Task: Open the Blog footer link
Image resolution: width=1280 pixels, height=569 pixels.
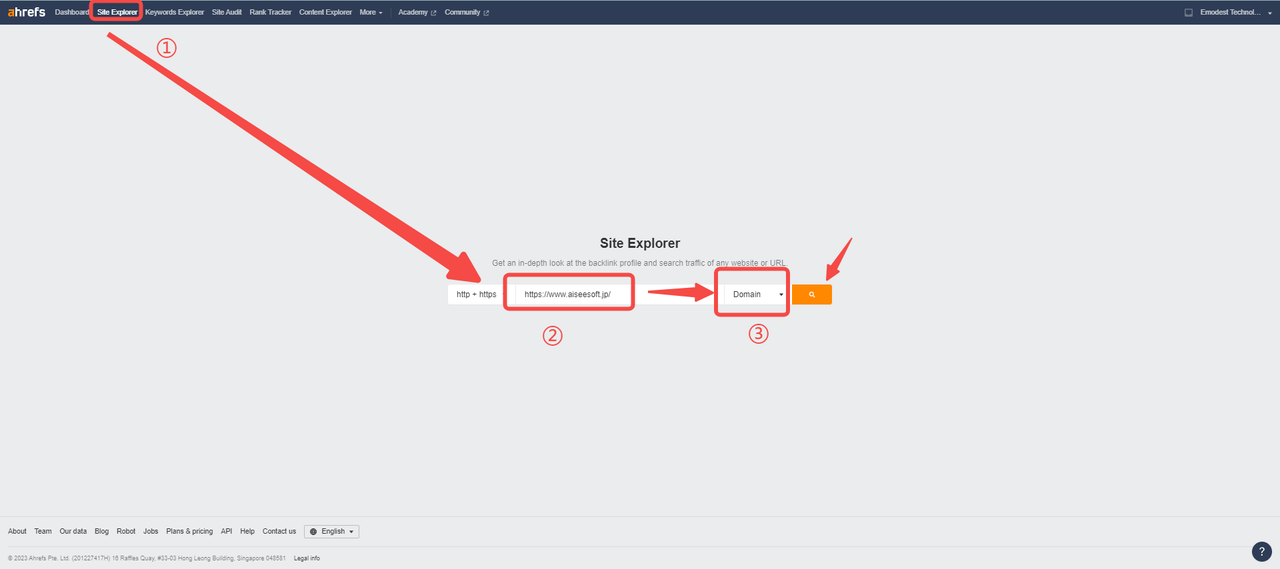Action: 101,531
